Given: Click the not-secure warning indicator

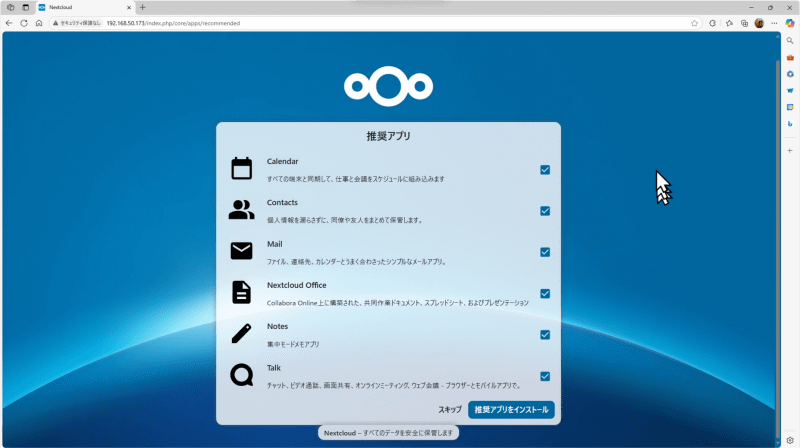Looking at the screenshot, I should pyautogui.click(x=77, y=23).
